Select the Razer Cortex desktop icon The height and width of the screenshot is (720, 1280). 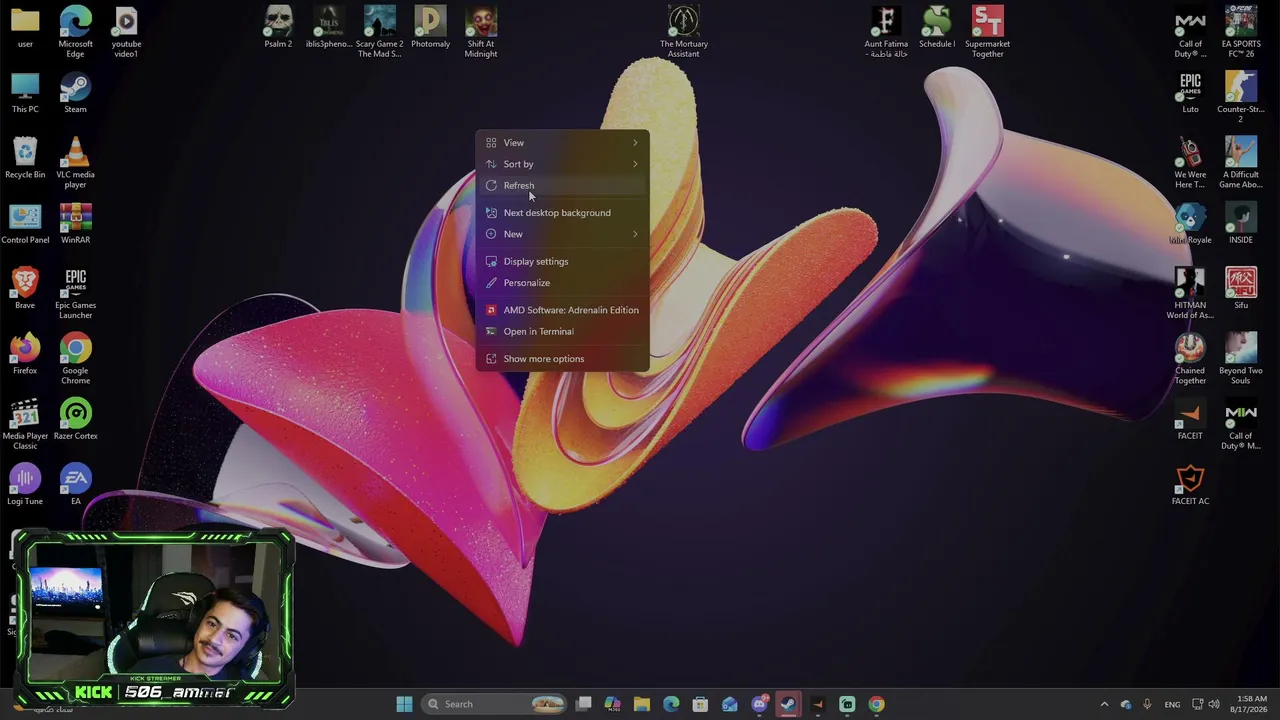click(x=75, y=420)
